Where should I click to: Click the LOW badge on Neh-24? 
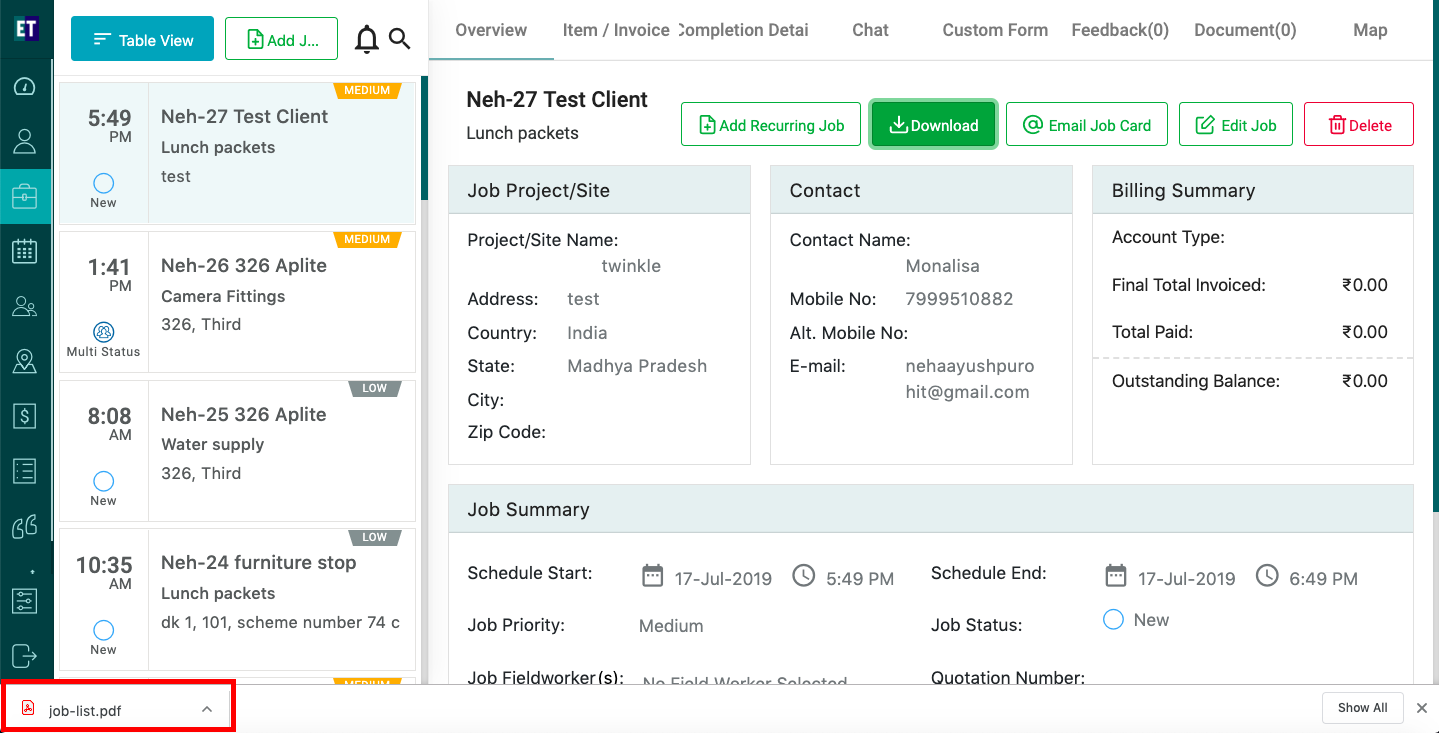point(374,537)
